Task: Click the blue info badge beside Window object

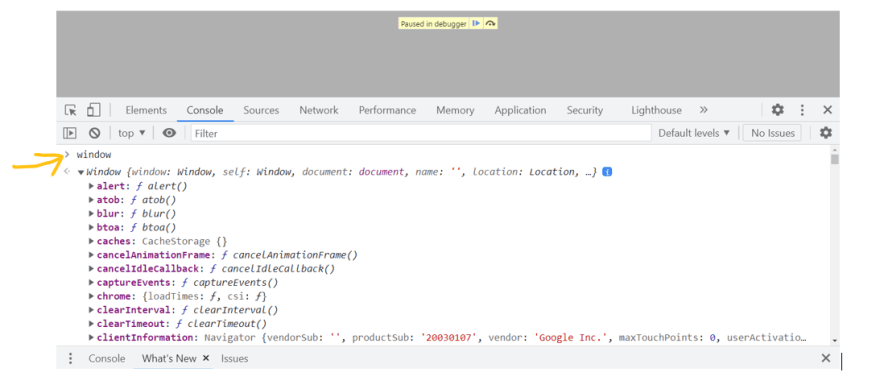Action: tap(607, 172)
